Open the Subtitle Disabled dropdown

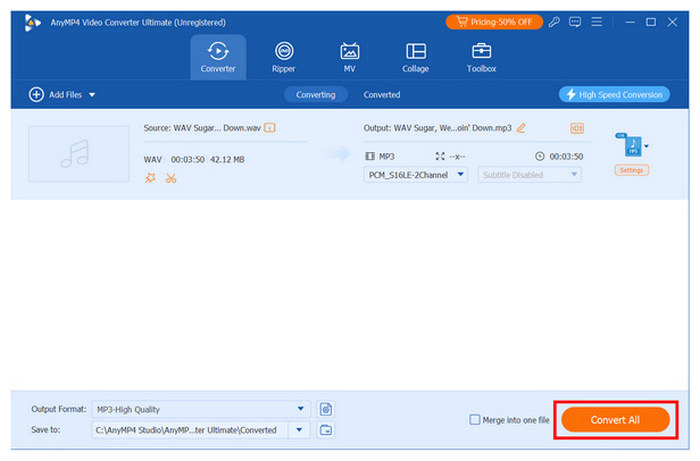click(x=529, y=175)
